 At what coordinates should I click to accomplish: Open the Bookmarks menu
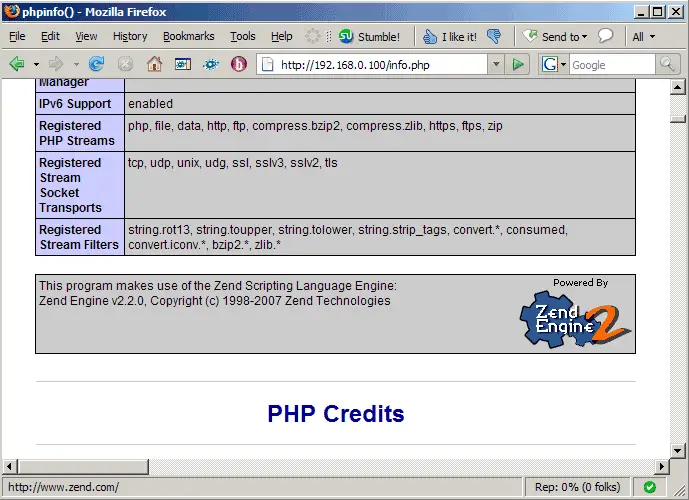pyautogui.click(x=189, y=36)
